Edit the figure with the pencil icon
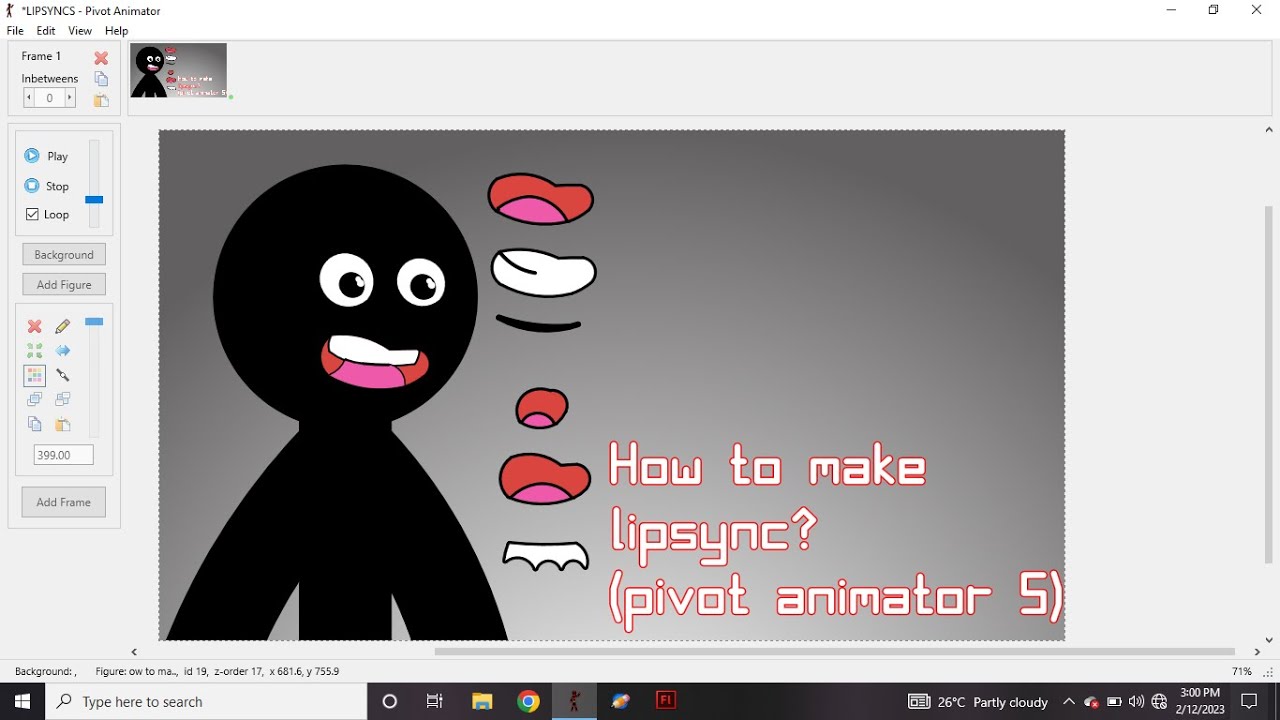 [x=63, y=326]
